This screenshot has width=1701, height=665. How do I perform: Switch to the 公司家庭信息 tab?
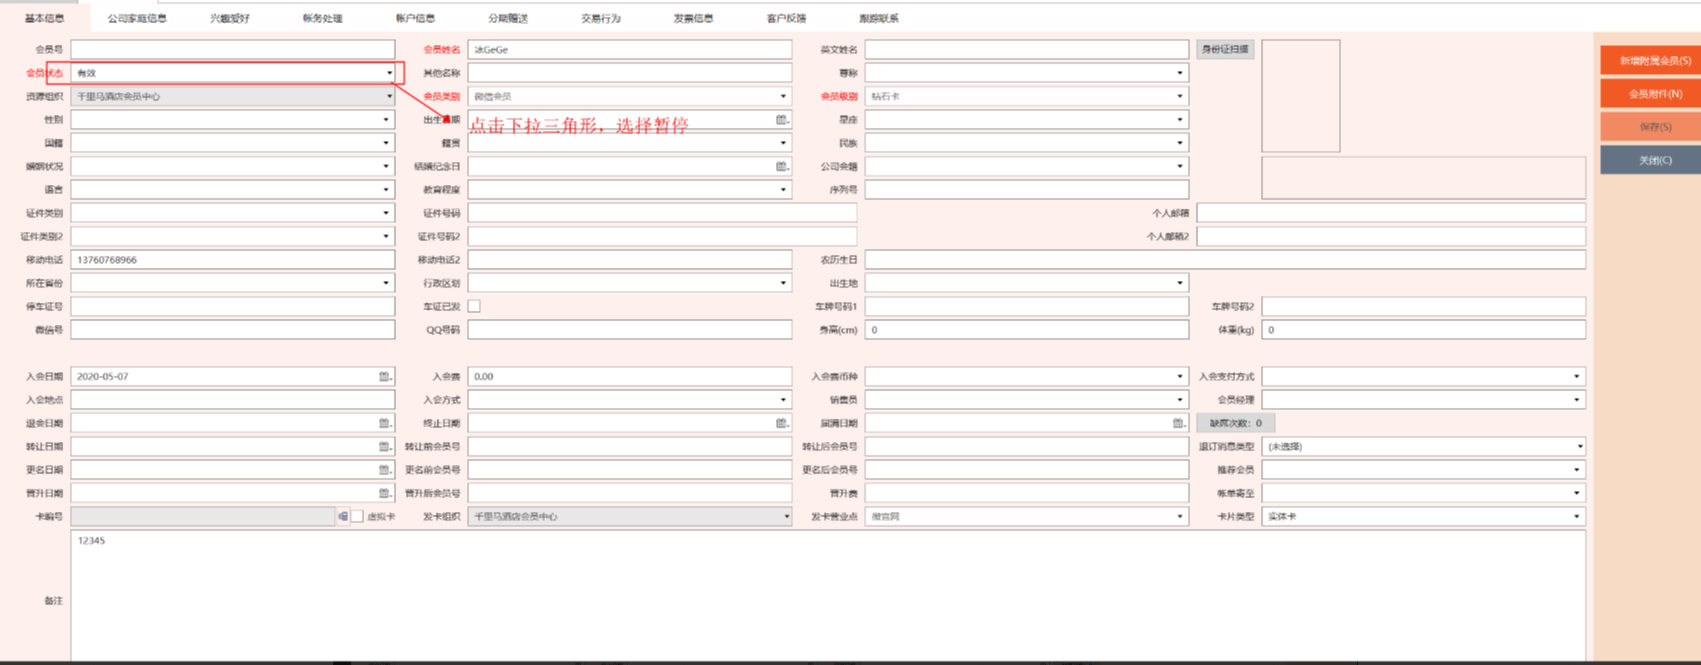tap(137, 18)
